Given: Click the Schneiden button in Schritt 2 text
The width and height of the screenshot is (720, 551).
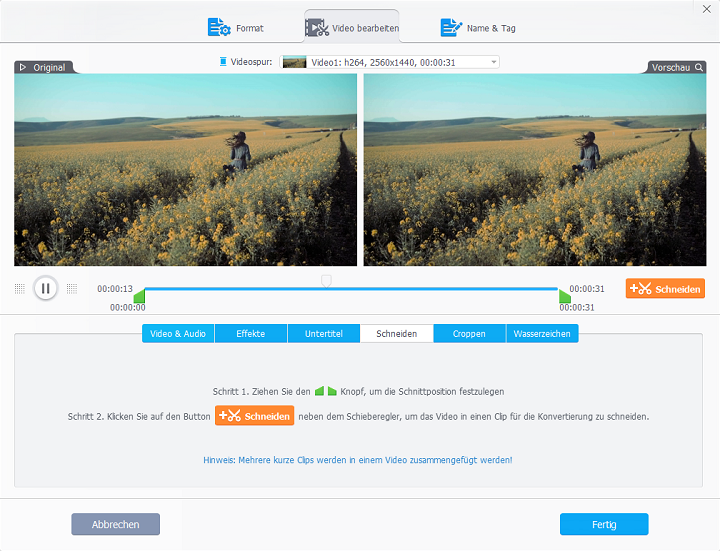Looking at the screenshot, I should [254, 416].
